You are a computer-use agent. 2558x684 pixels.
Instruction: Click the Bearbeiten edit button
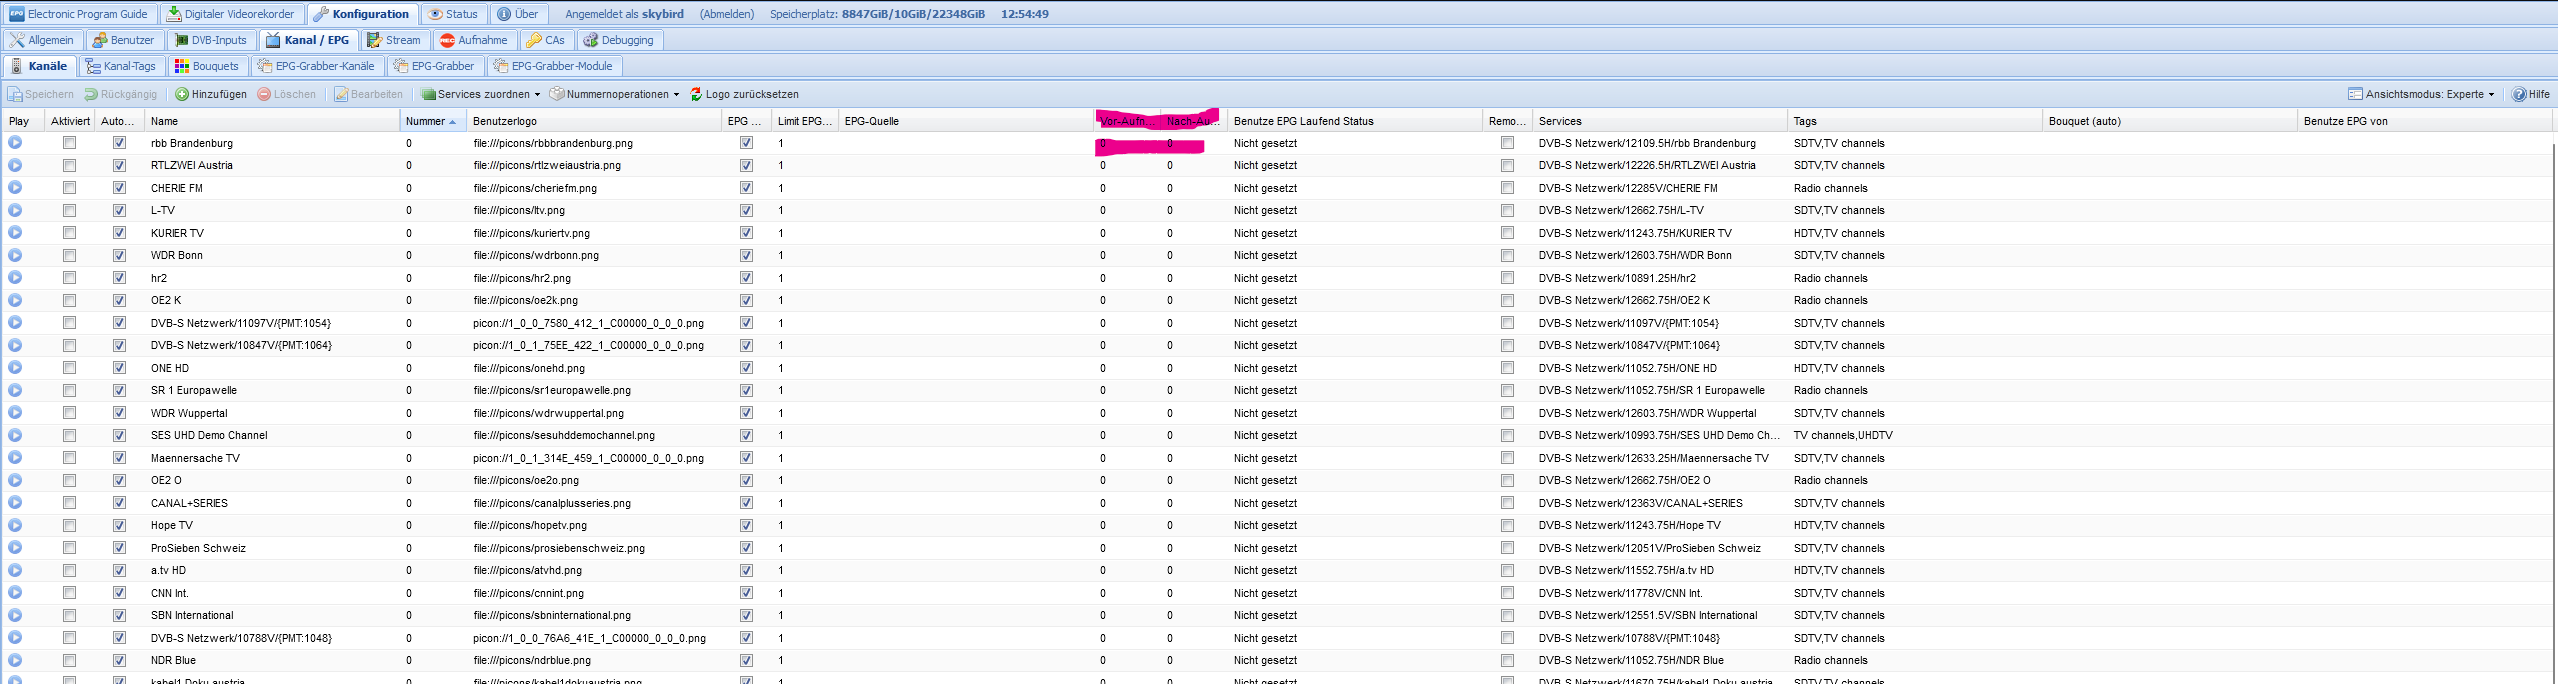[x=369, y=94]
